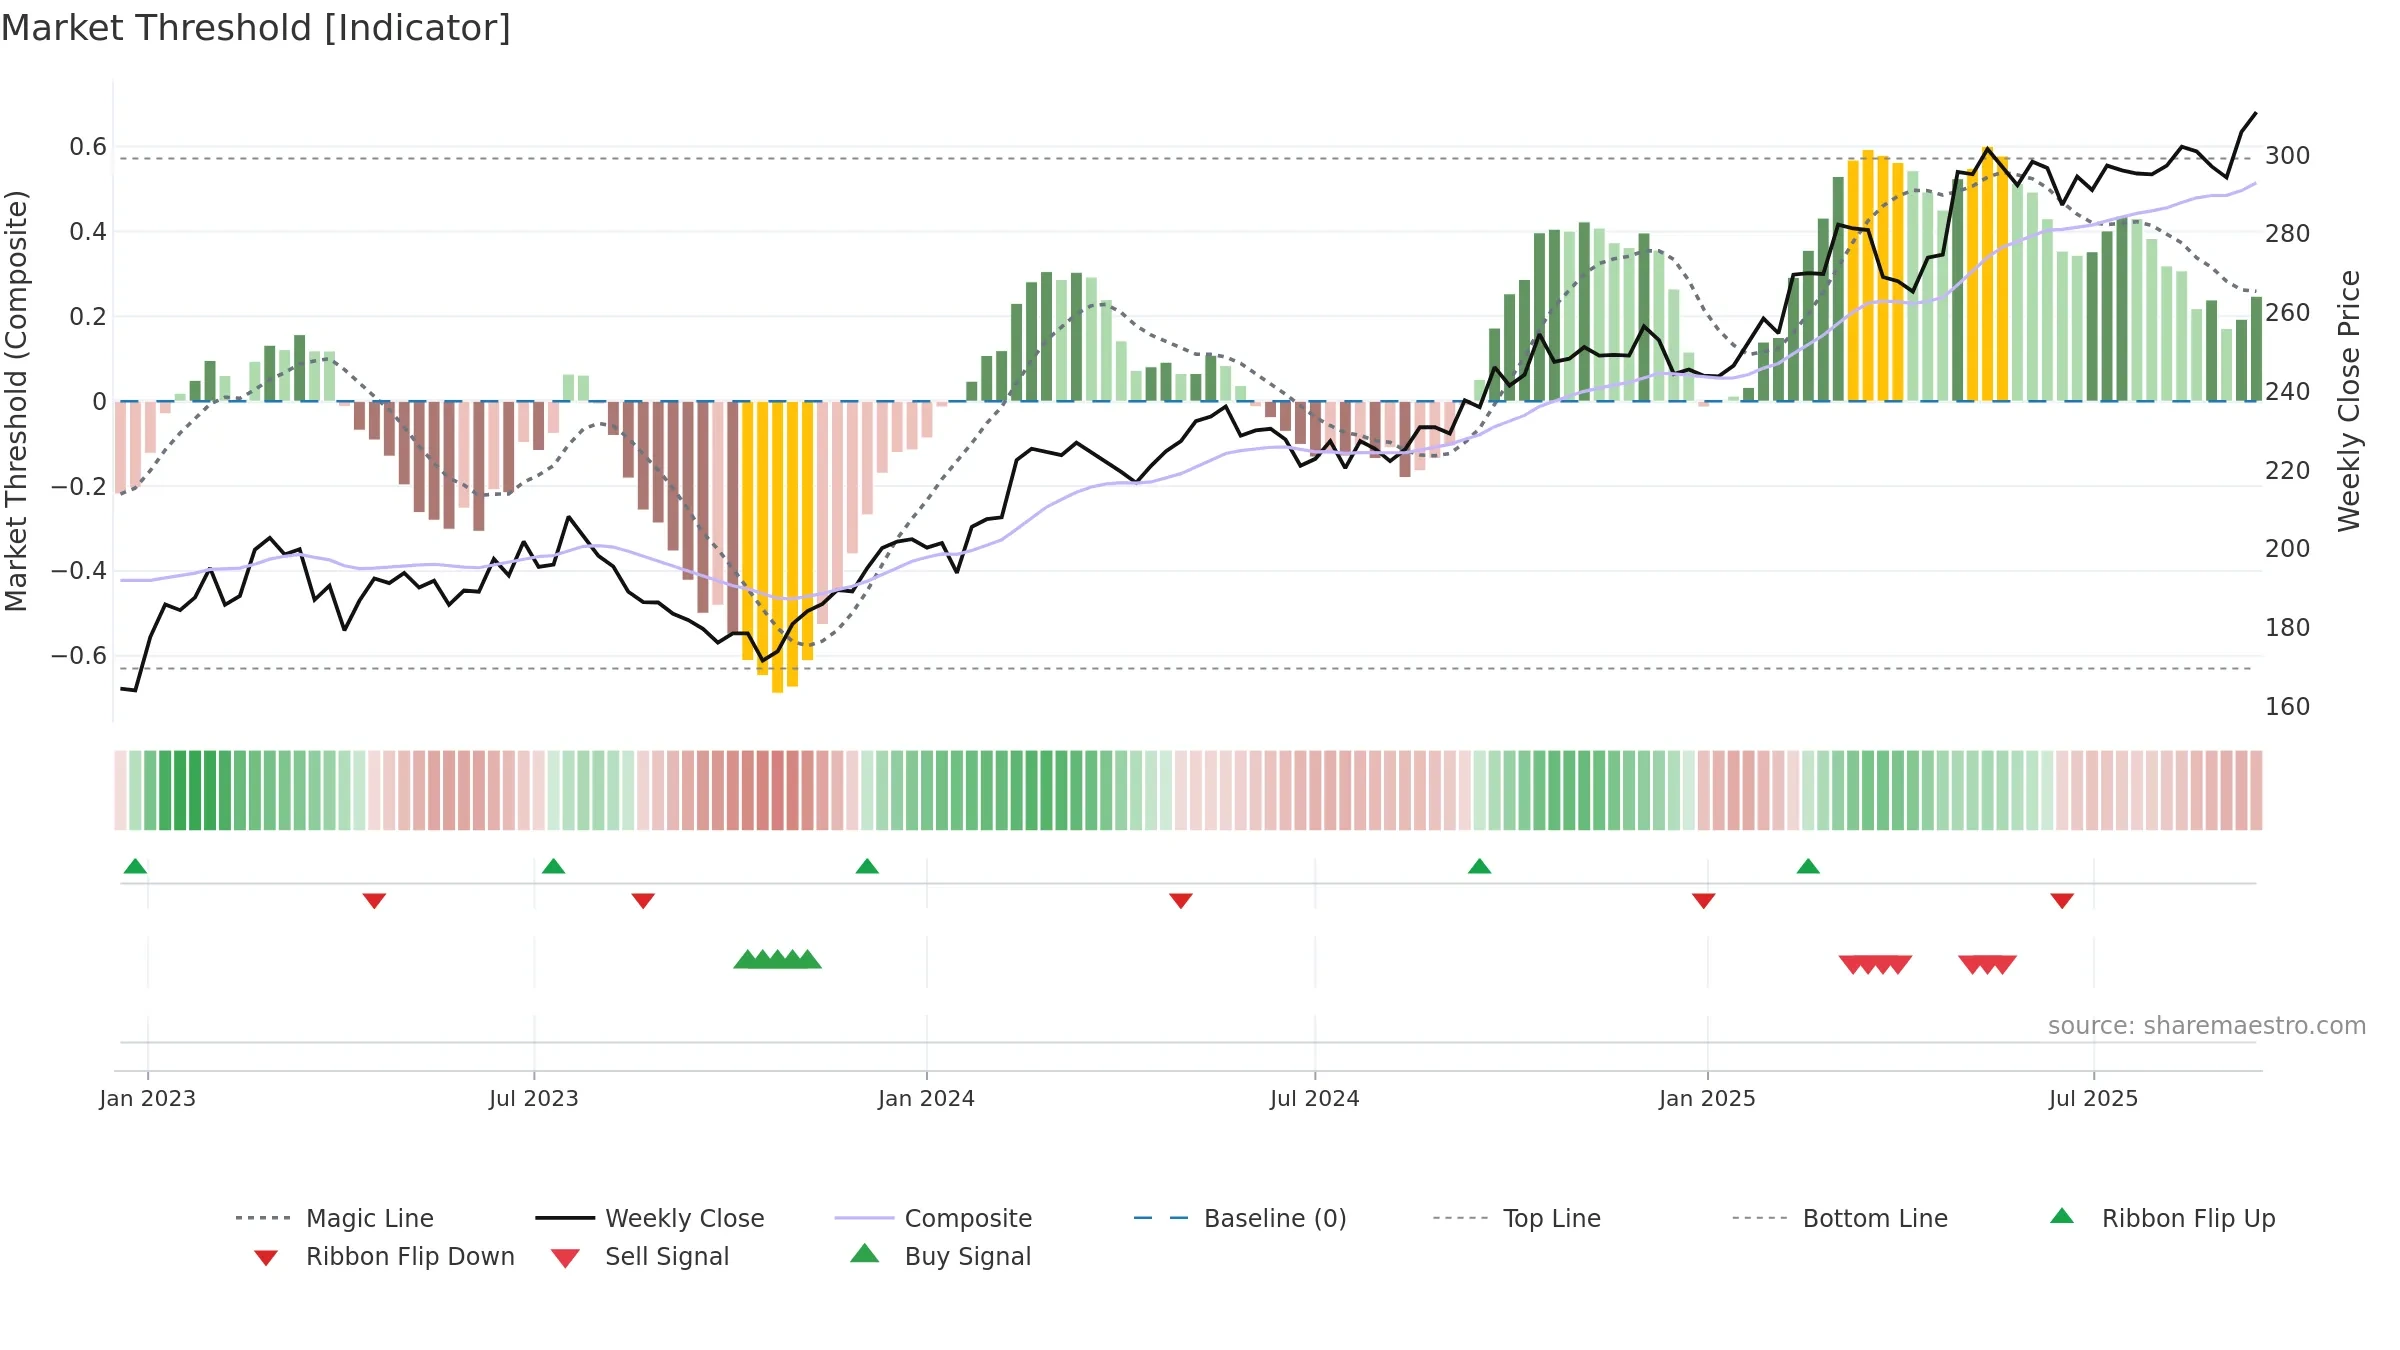
Task: Toggle the Ribbon Flip Down legend entry
Action: [x=384, y=1256]
